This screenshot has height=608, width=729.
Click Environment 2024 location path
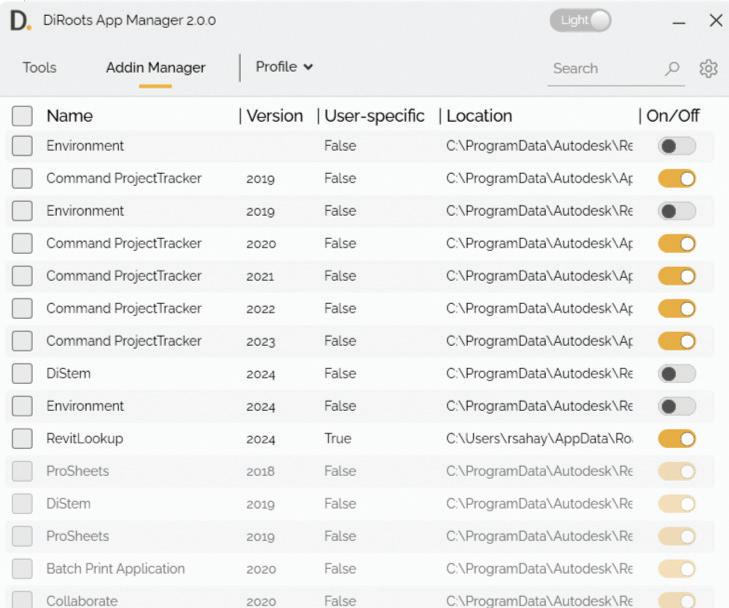[539, 406]
